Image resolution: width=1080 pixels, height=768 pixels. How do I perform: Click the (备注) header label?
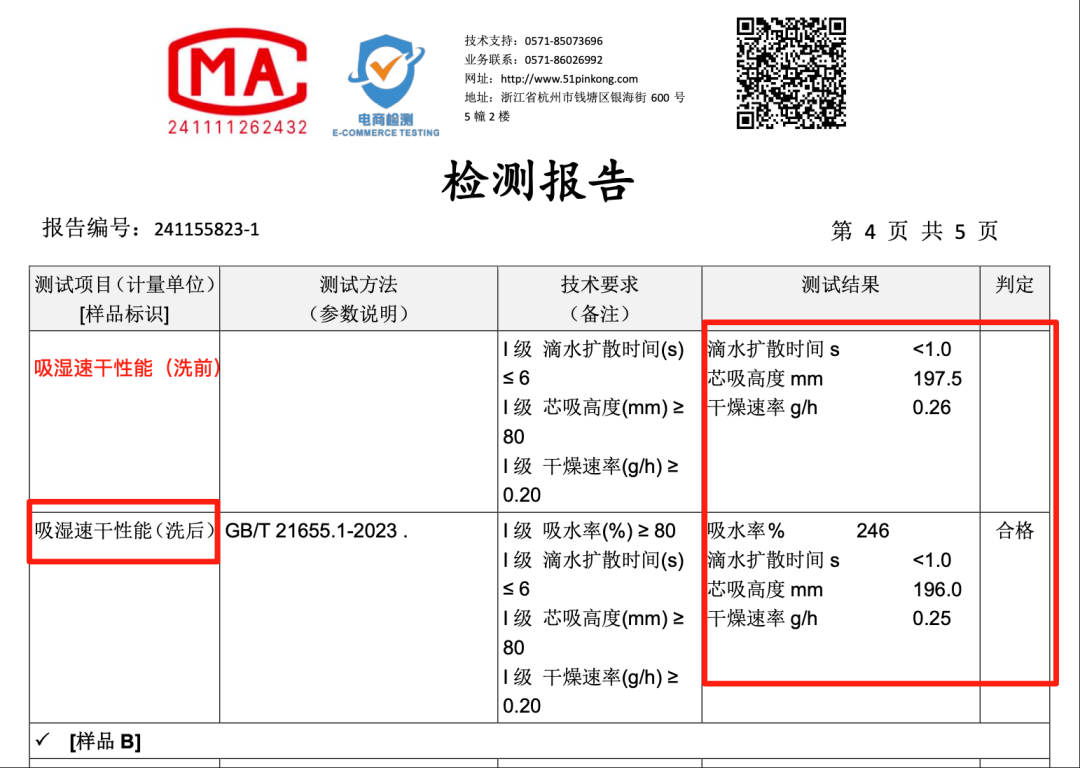(599, 314)
